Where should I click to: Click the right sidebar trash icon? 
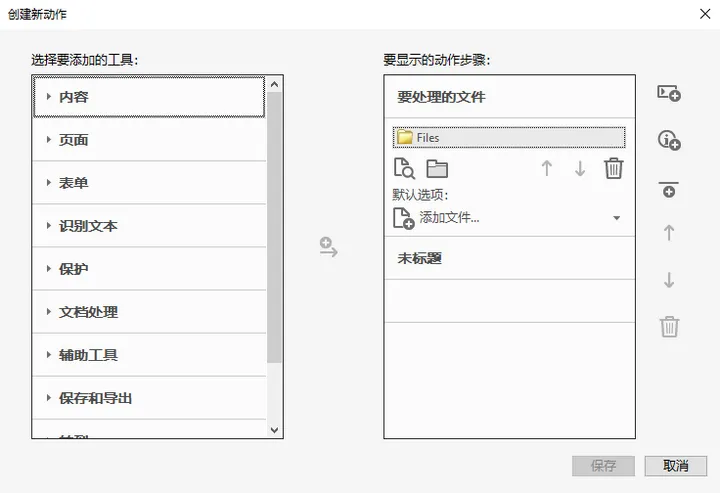click(669, 326)
